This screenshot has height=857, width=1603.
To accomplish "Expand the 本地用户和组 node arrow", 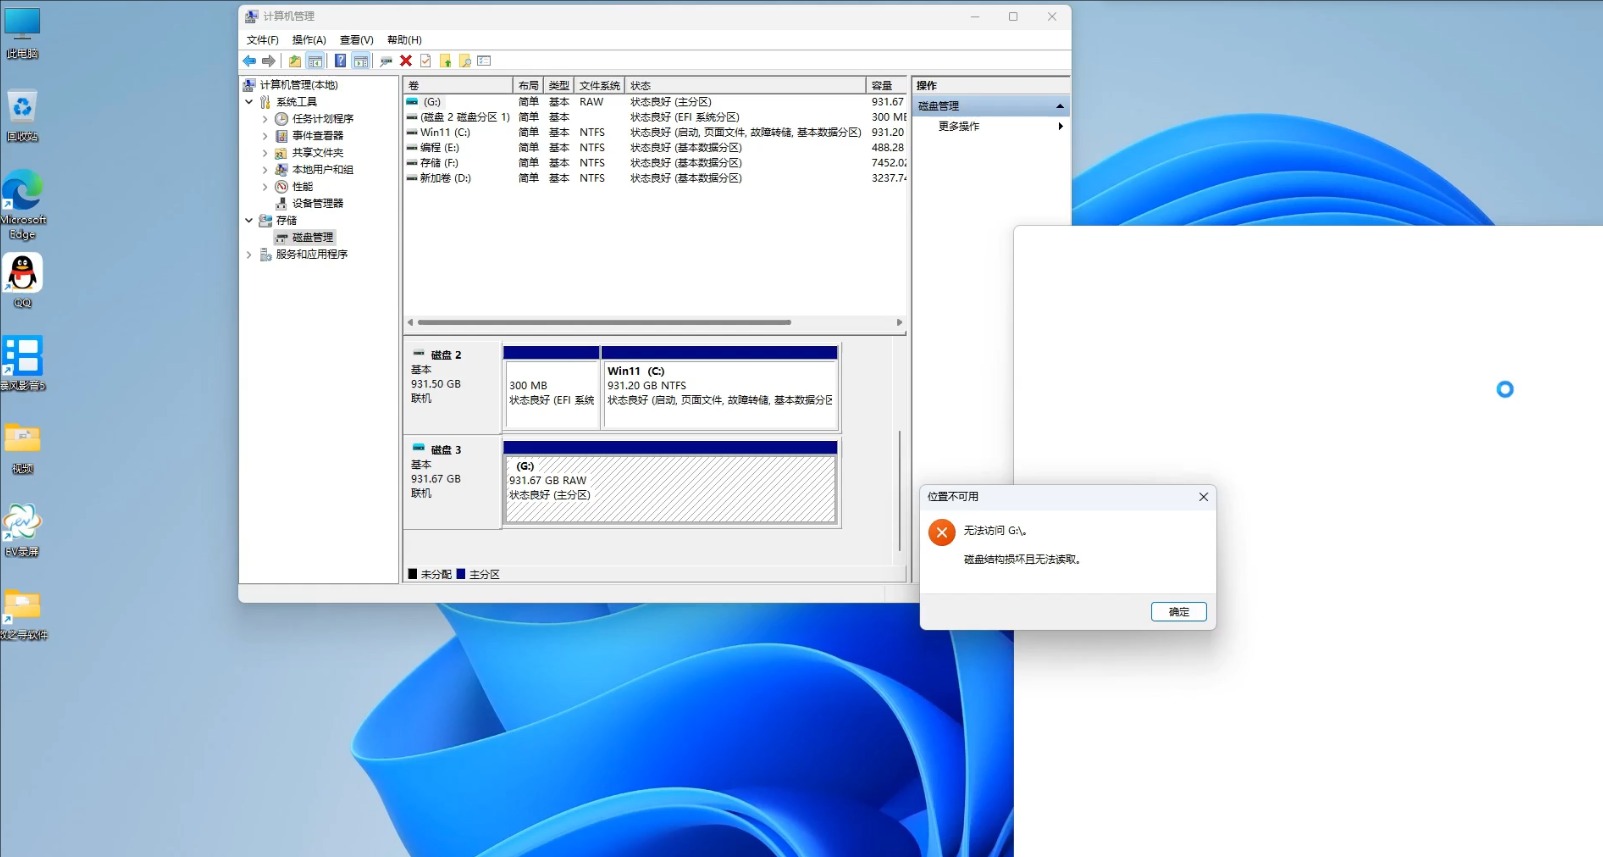I will coord(265,170).
